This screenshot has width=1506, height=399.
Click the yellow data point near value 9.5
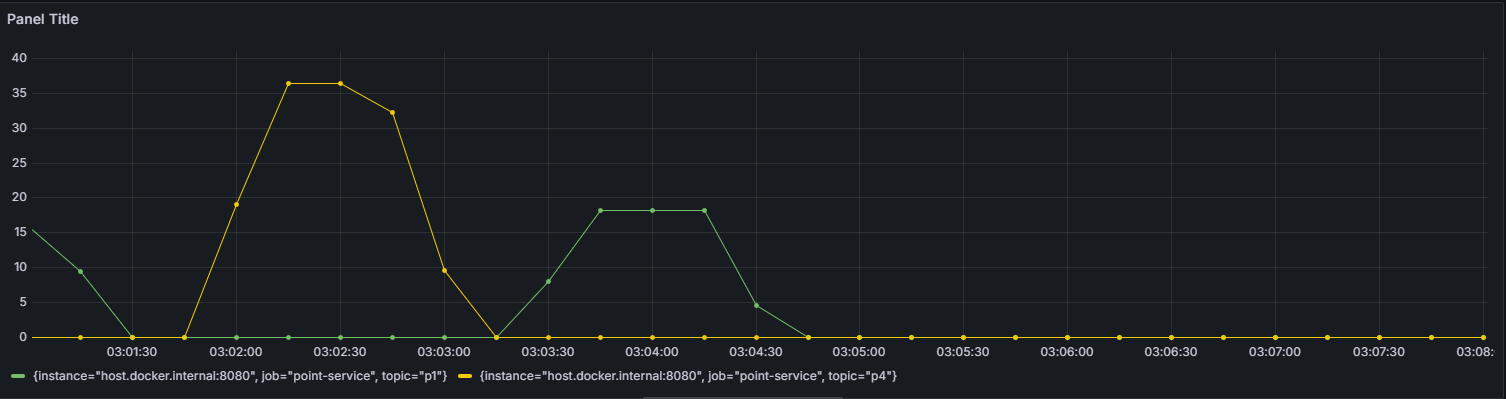444,270
